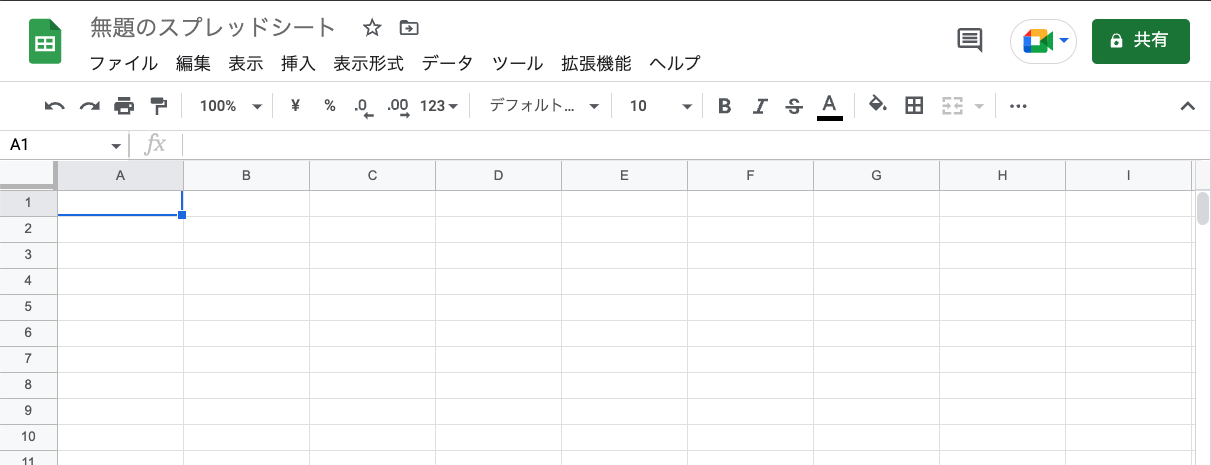Click the text color A swatch
The height and width of the screenshot is (465, 1211).
click(829, 106)
